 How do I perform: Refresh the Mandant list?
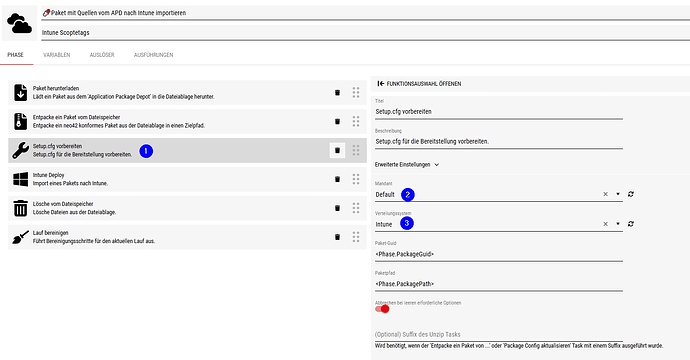631,194
